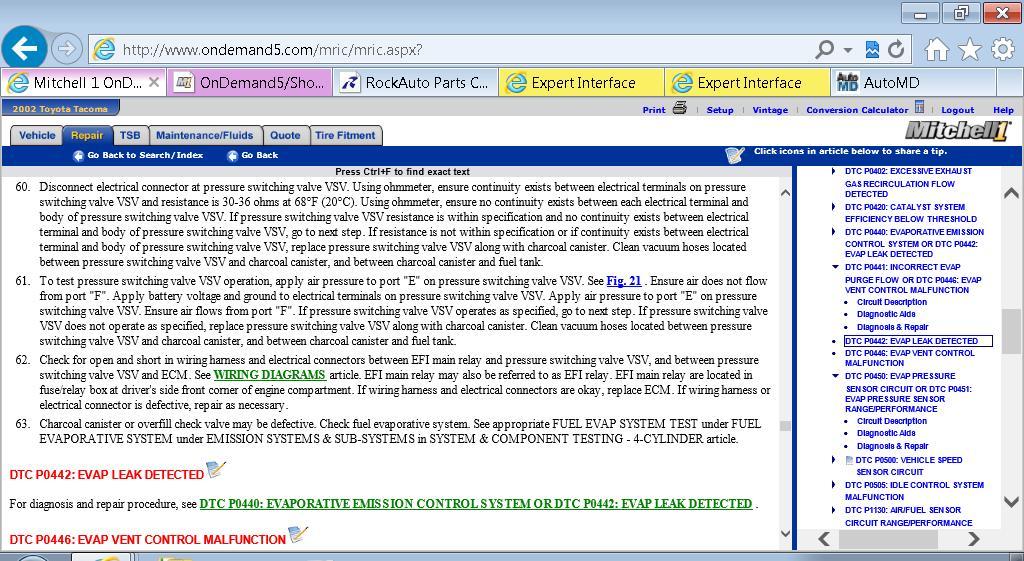Open the WIRING DIAGRAMS link
Screen dimensions: 1024x561
click(x=270, y=375)
